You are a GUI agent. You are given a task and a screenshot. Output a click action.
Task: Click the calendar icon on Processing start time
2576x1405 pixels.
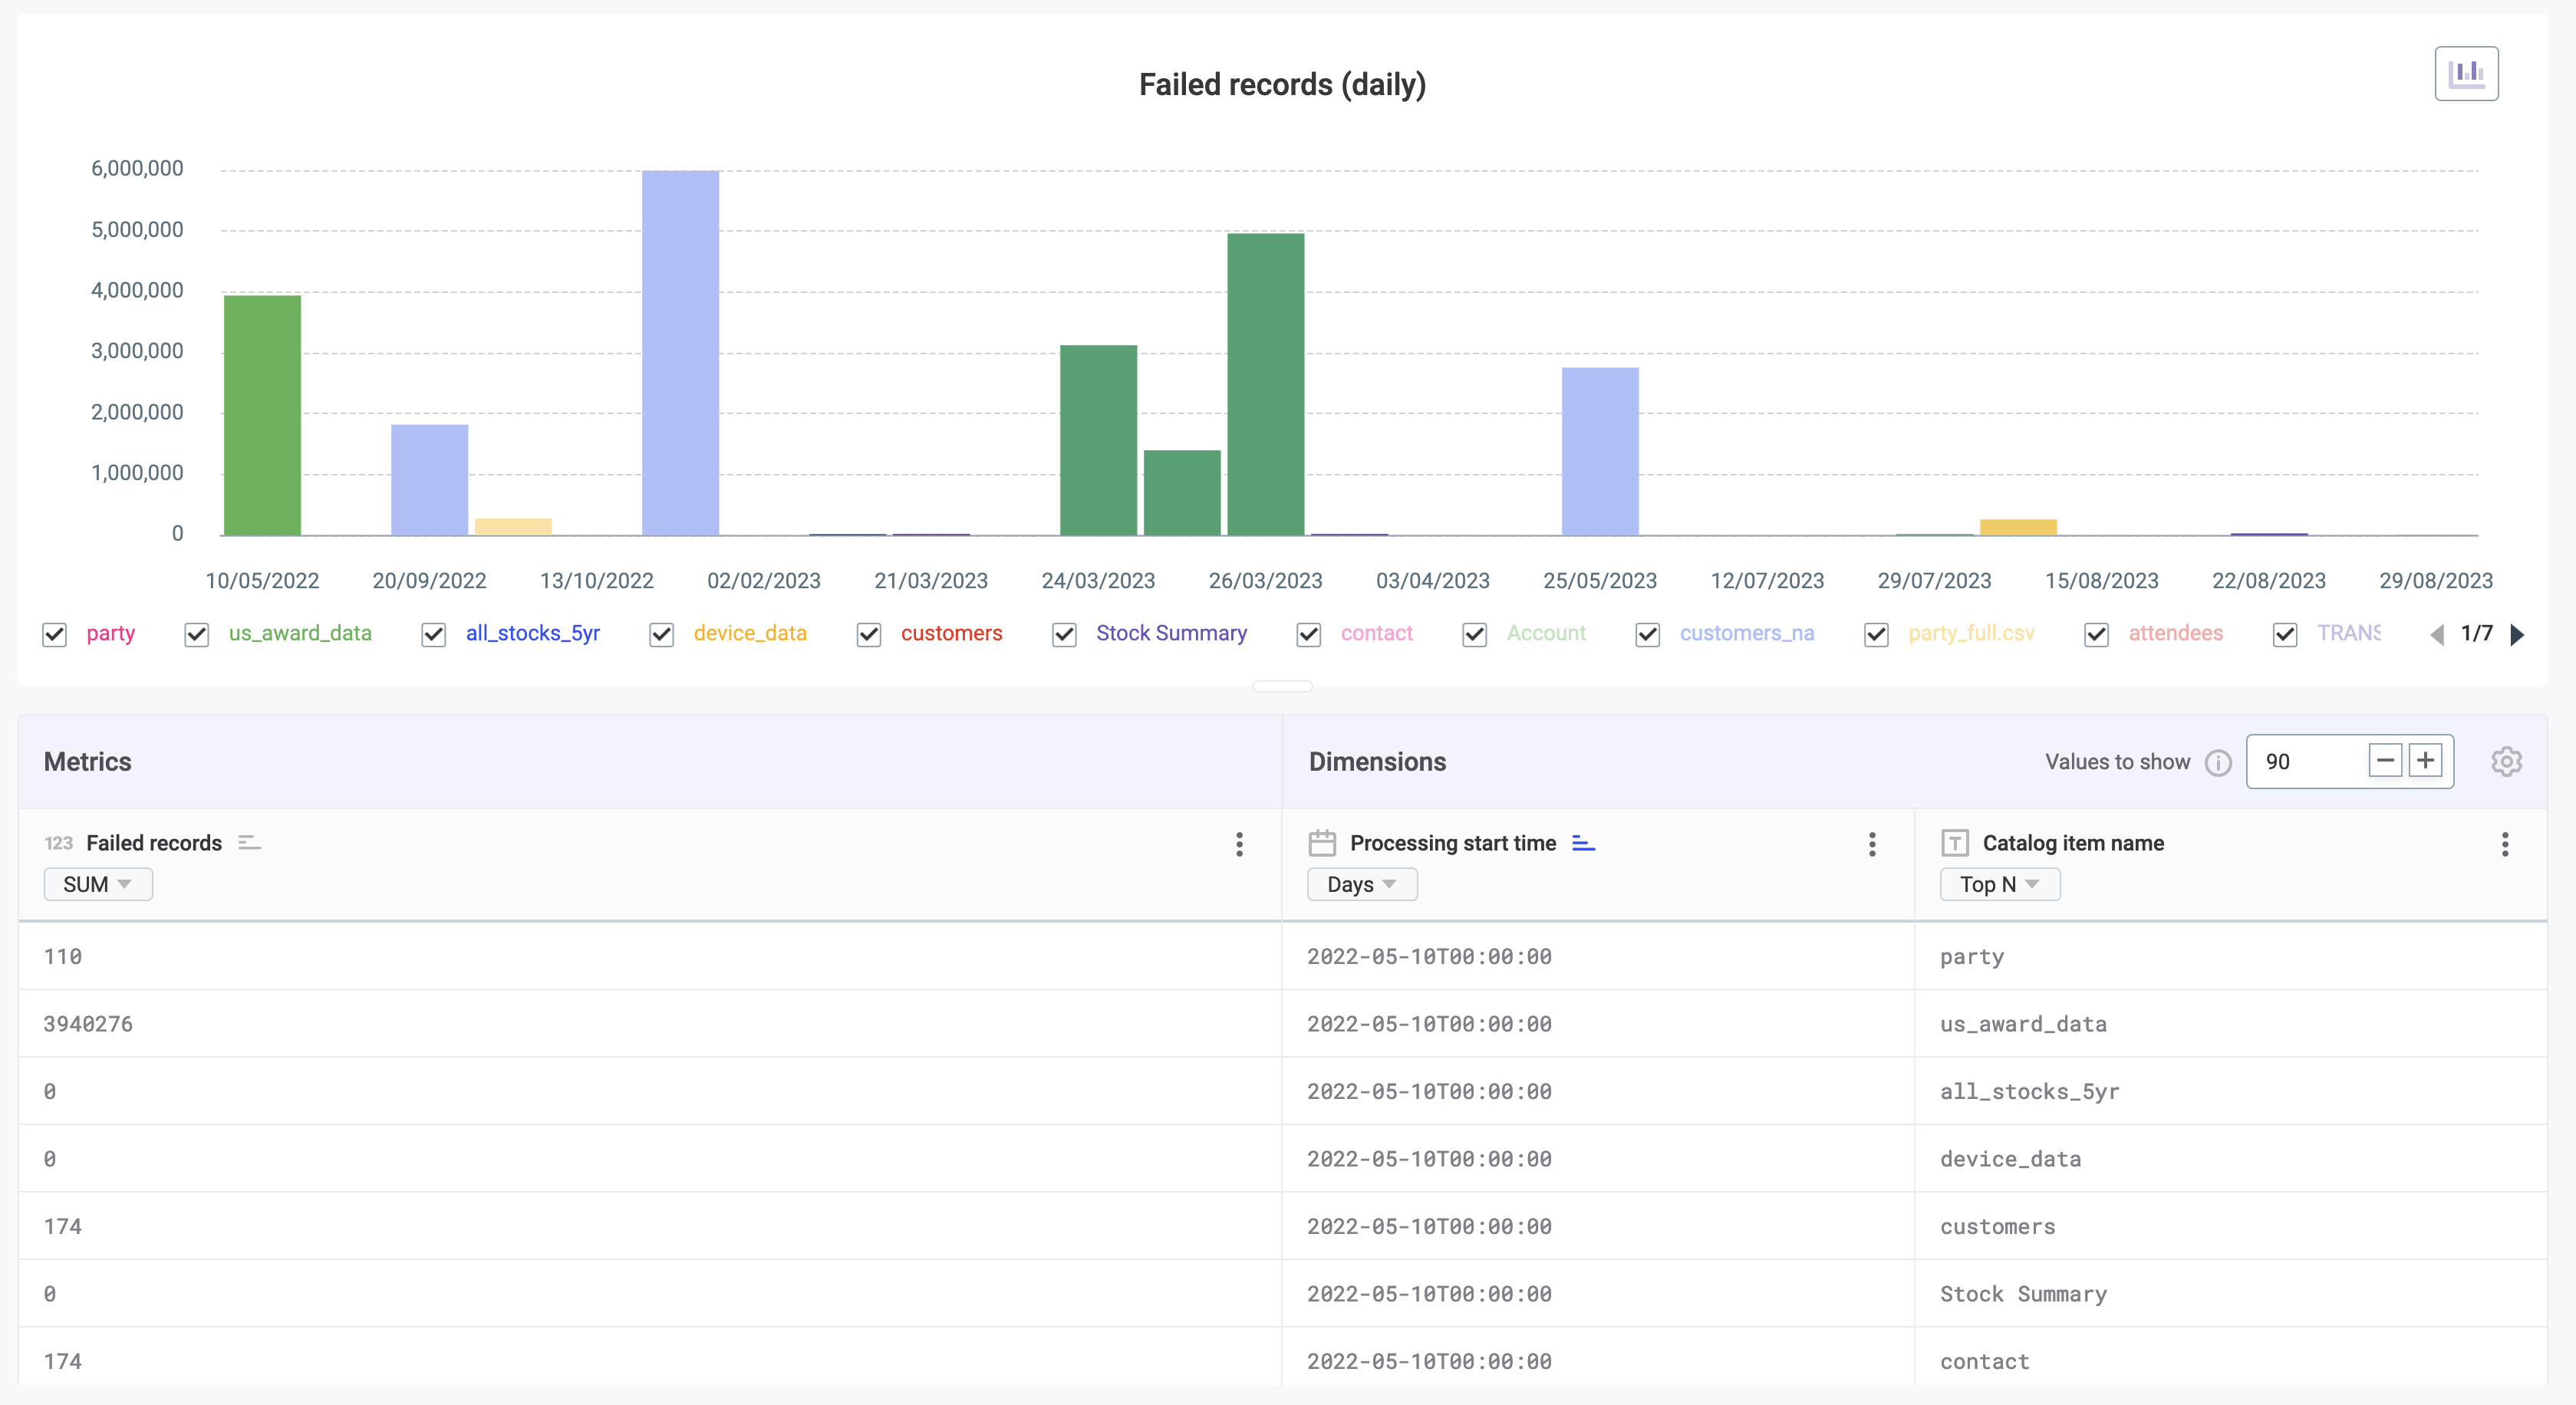[1322, 842]
